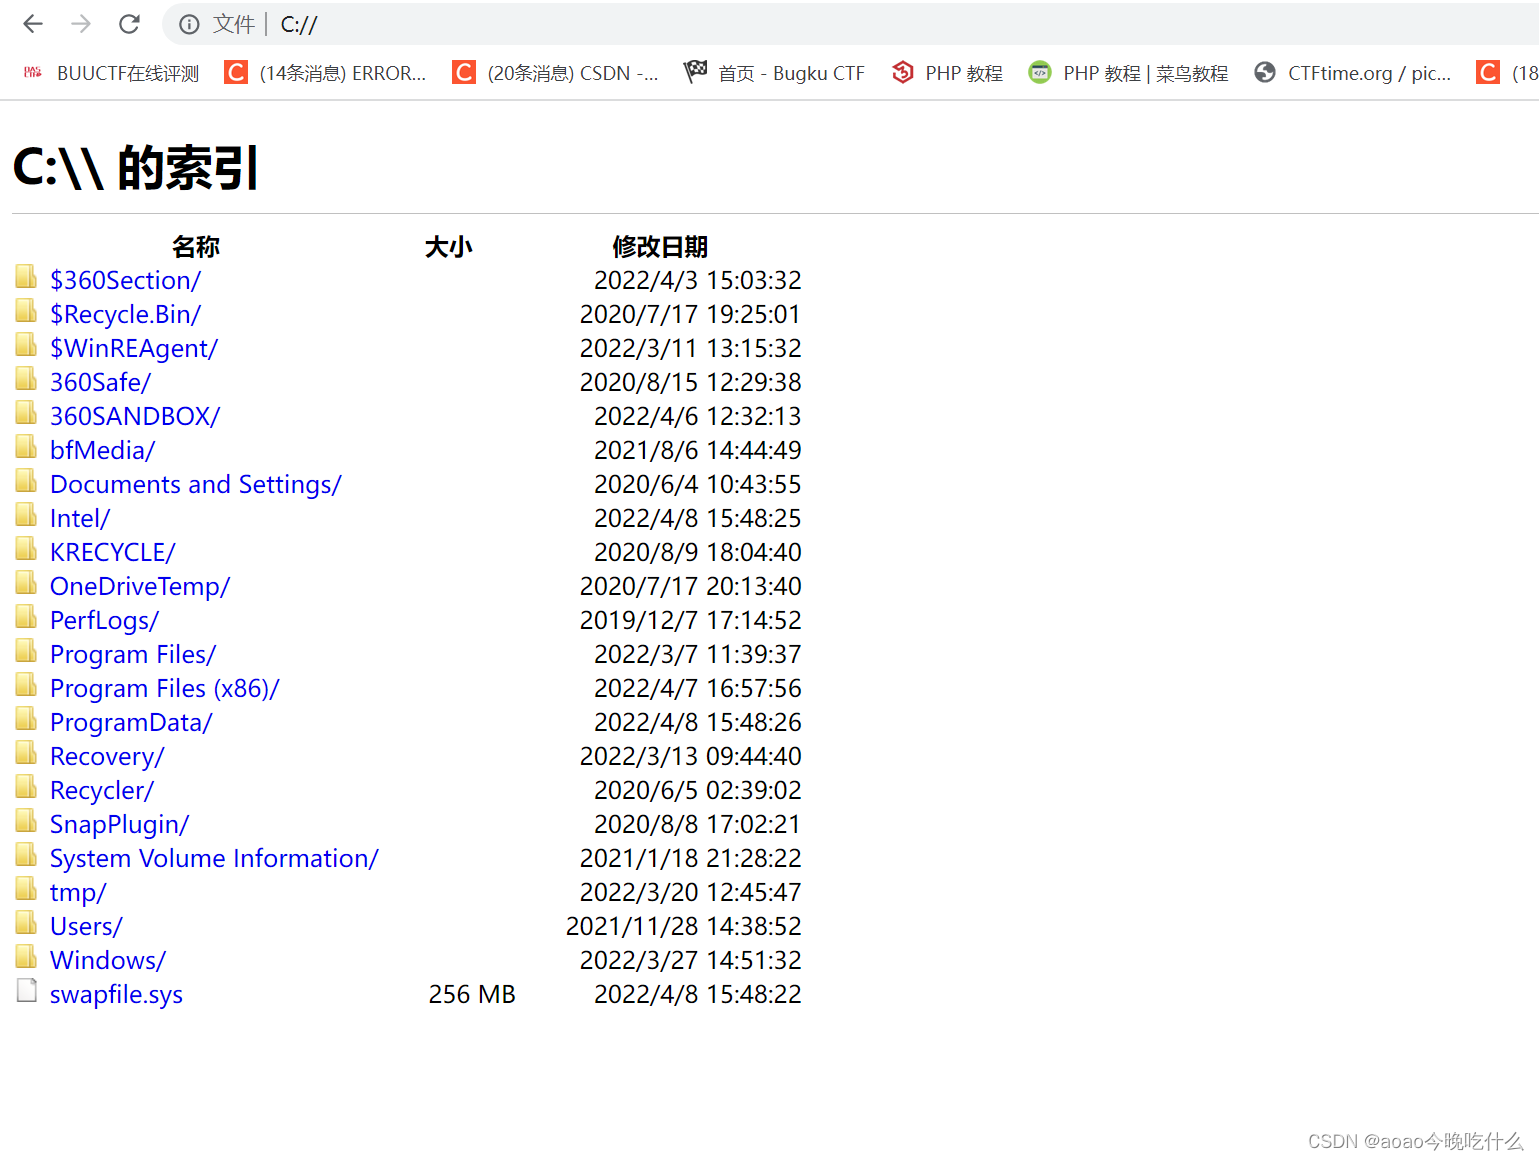Click the 名称 column header
Screen dimensions: 1539x1160
[196, 247]
